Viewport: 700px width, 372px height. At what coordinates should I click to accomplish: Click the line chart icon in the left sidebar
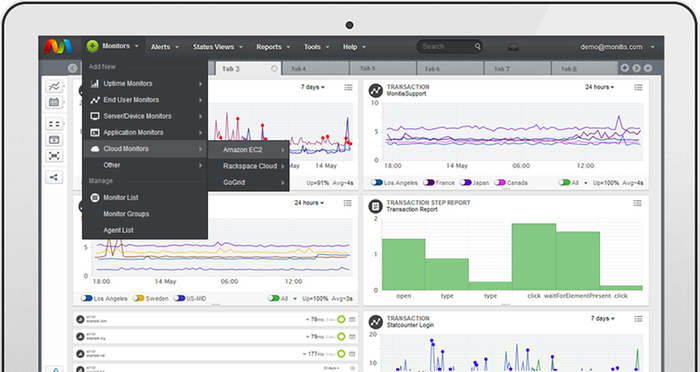[54, 86]
